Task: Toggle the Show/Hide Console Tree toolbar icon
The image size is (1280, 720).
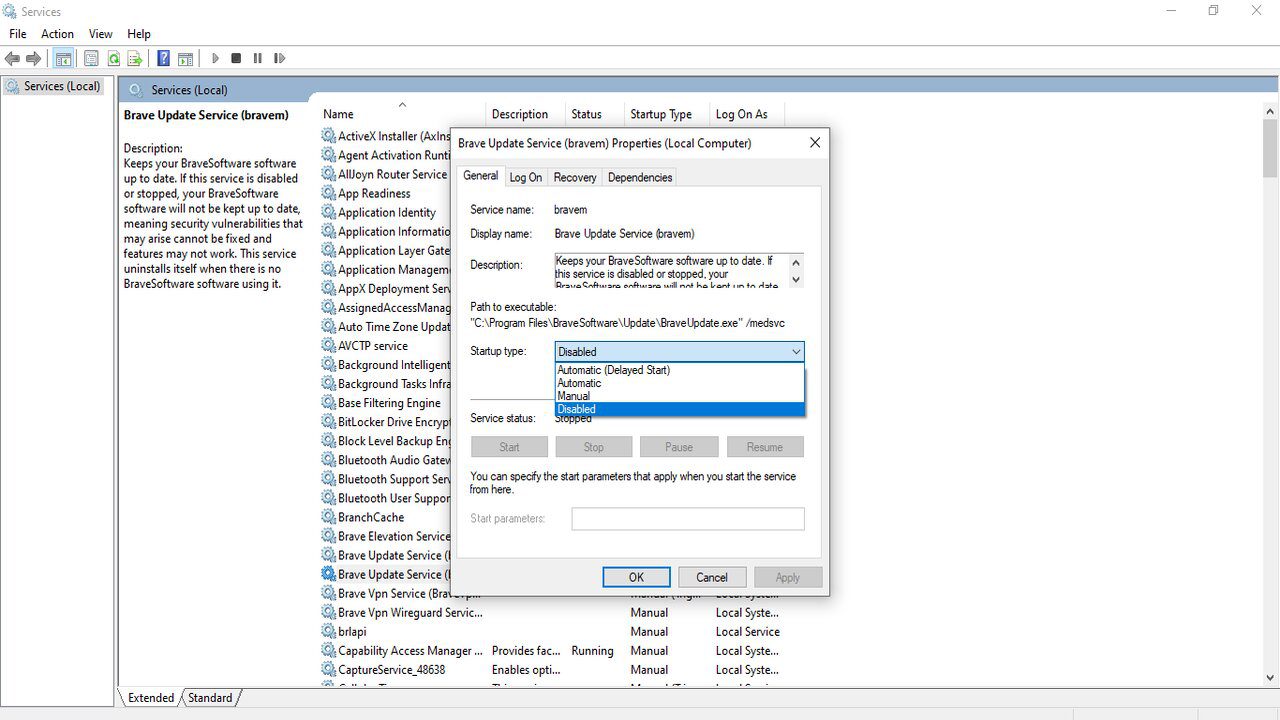Action: [x=63, y=59]
